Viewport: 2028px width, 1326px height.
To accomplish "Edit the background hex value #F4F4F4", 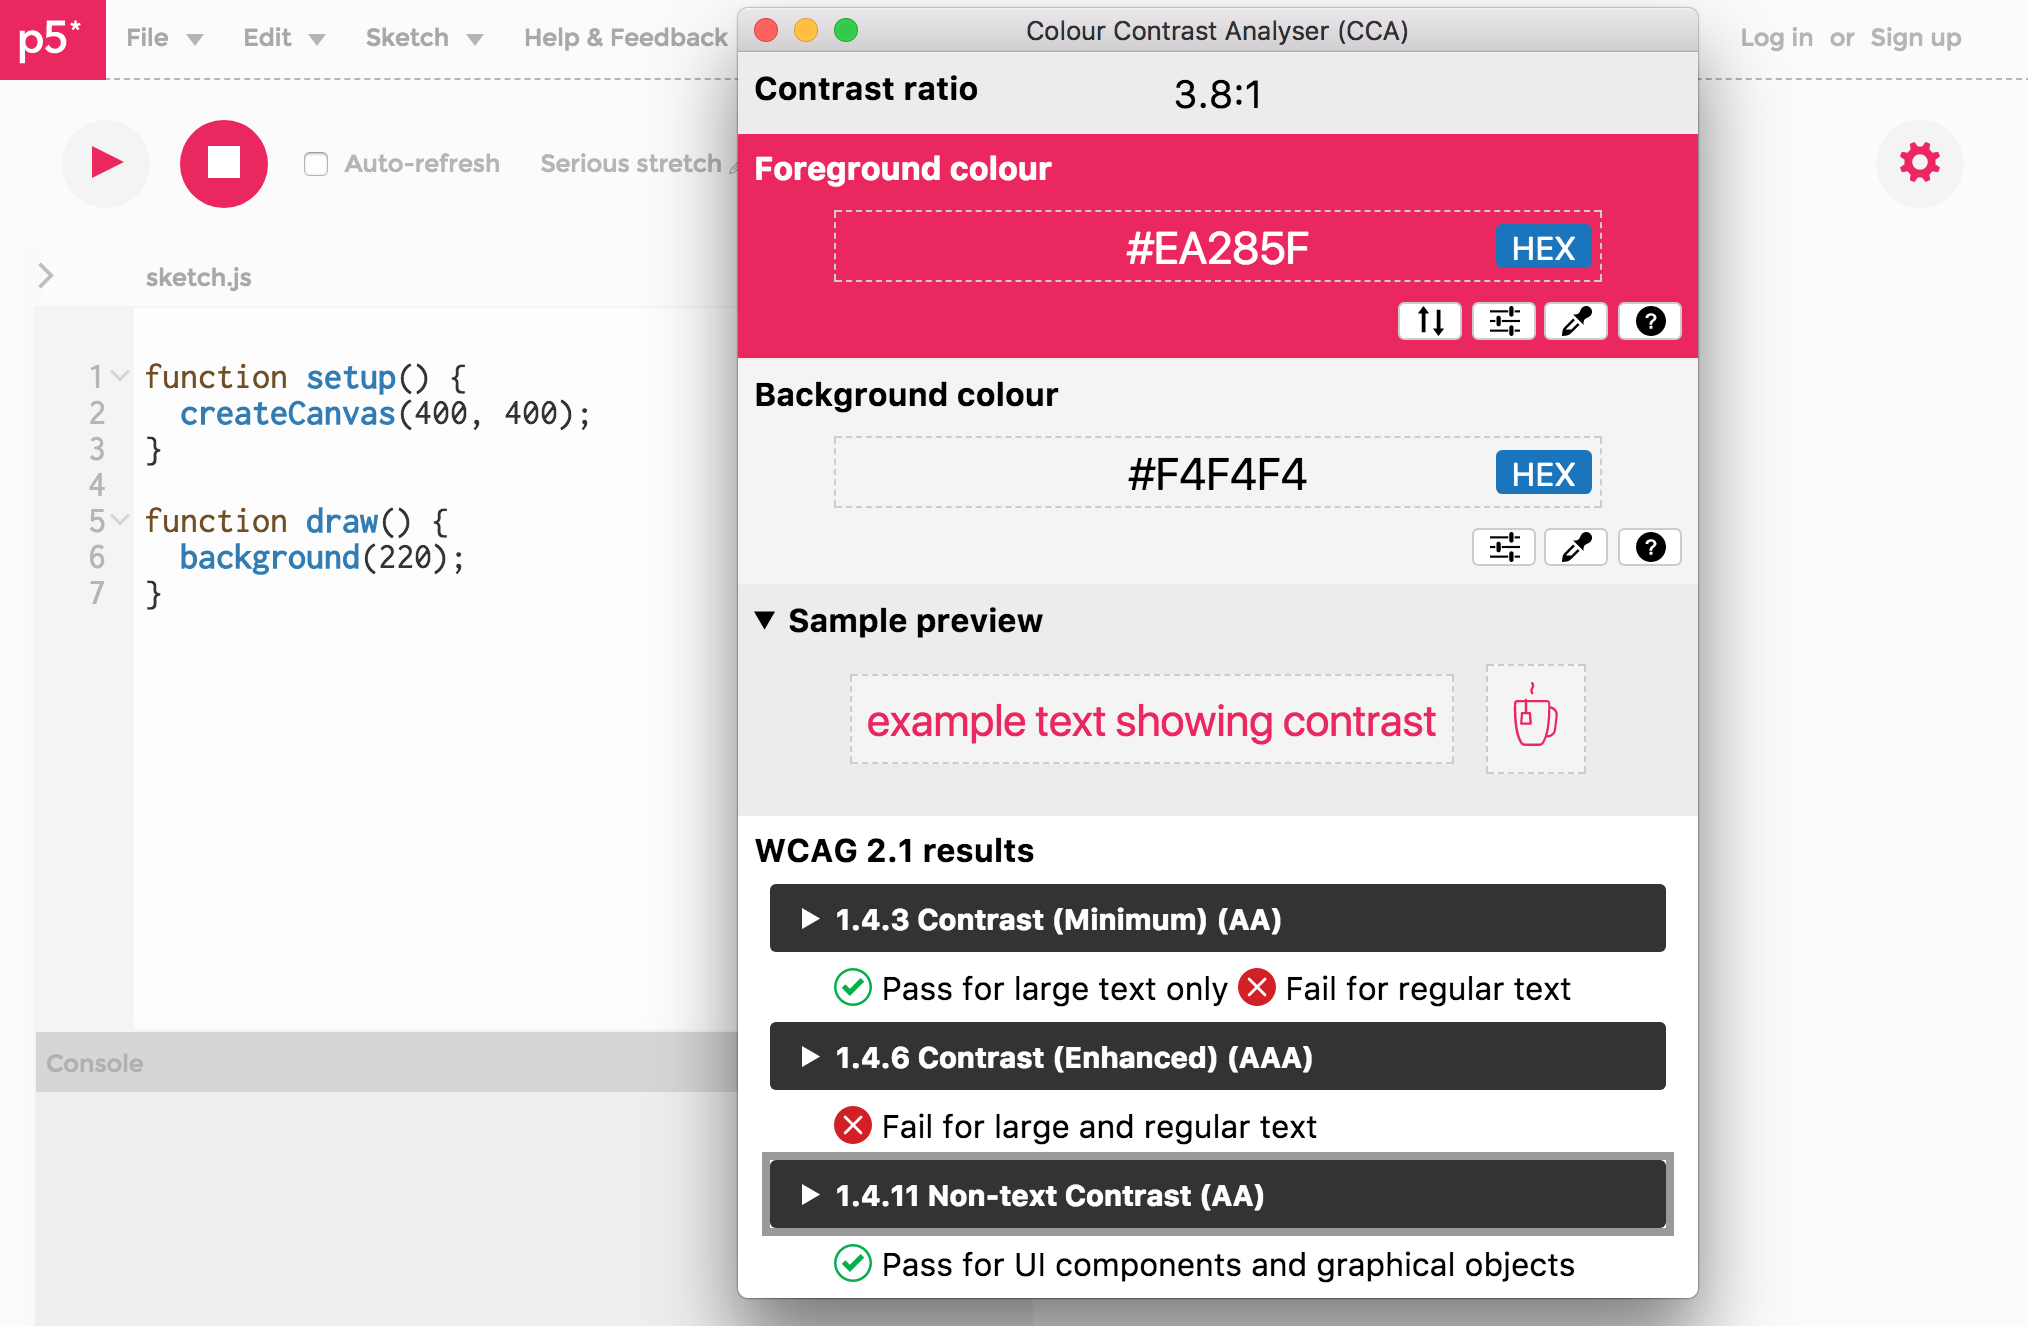I will 1217,473.
